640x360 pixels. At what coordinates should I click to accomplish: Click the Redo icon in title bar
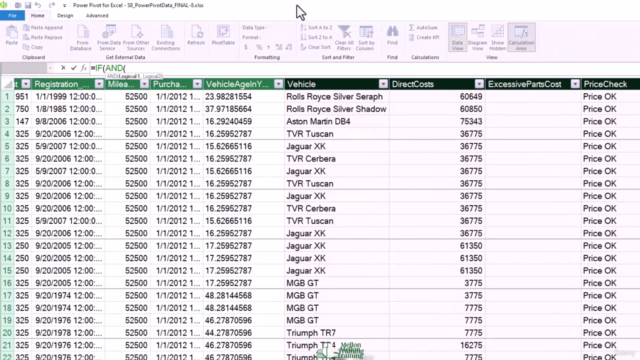[x=52, y=5]
